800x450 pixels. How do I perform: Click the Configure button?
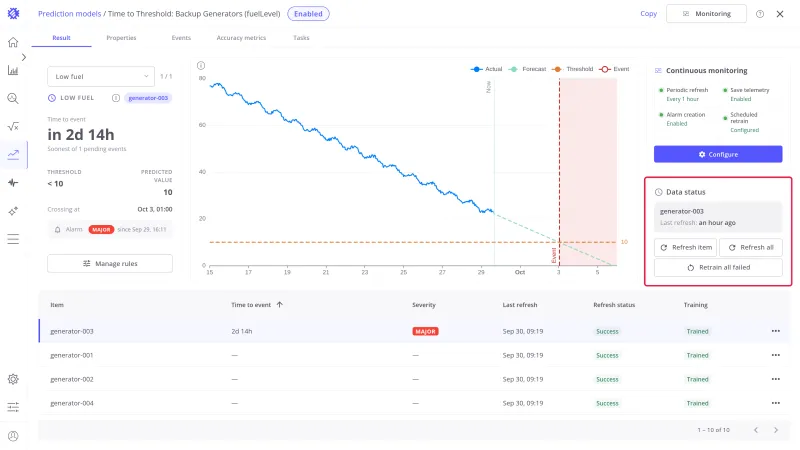[x=718, y=154]
